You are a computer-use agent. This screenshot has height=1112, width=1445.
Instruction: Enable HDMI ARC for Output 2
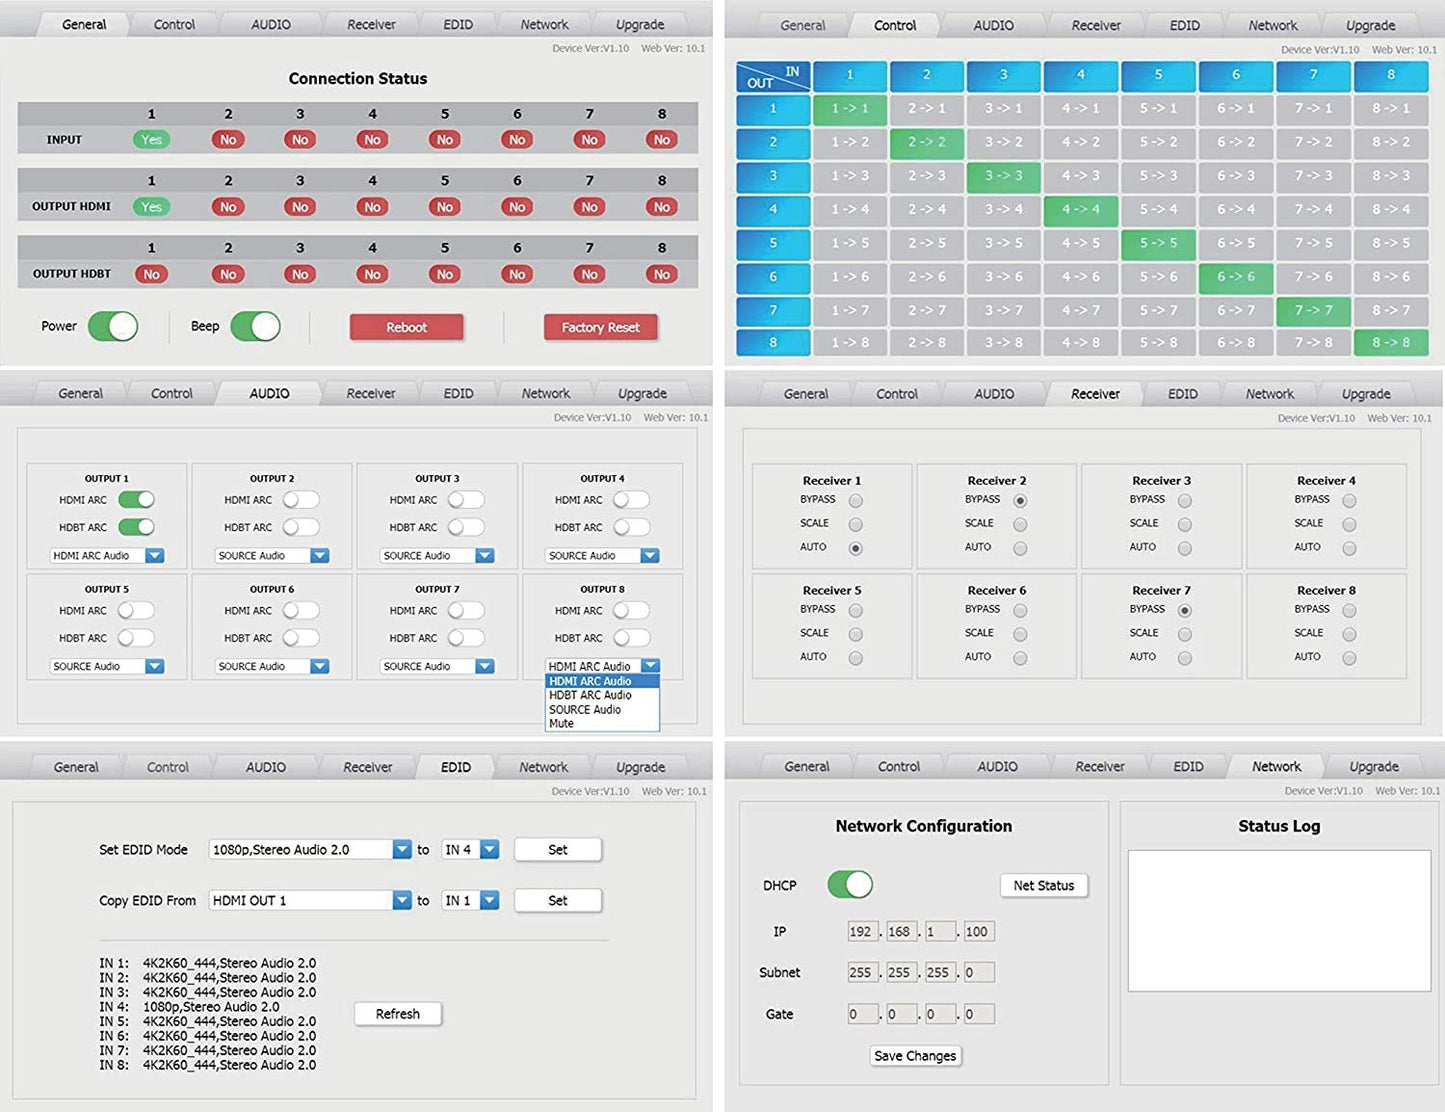[x=300, y=499]
